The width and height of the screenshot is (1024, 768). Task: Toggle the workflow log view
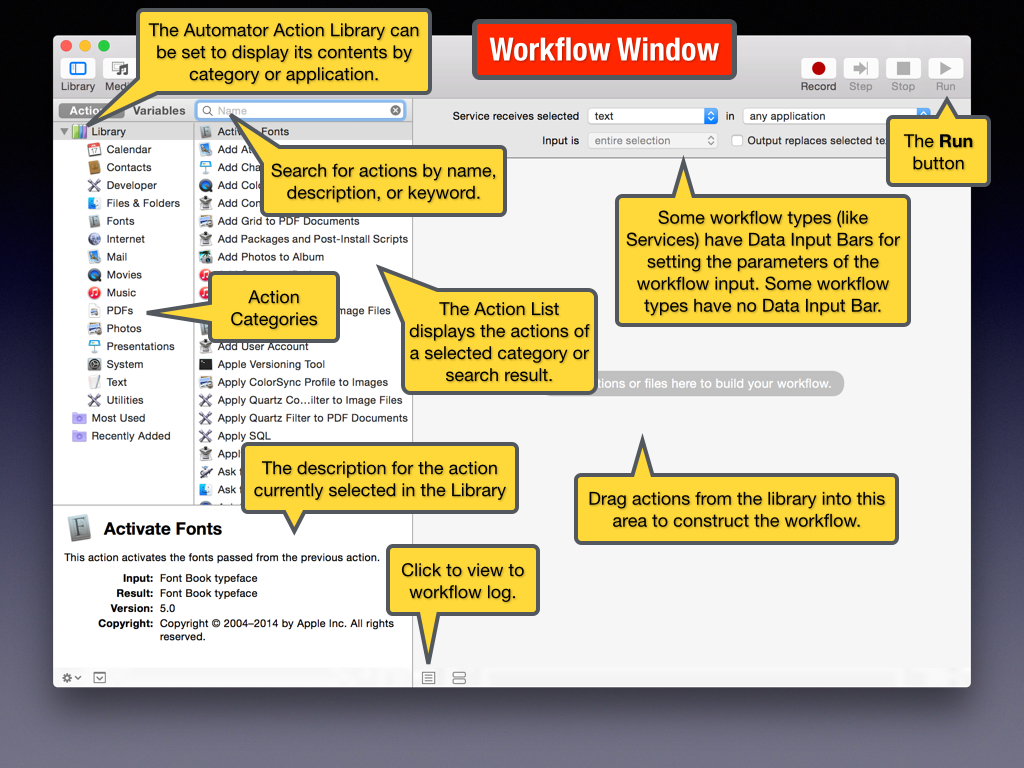click(x=428, y=678)
